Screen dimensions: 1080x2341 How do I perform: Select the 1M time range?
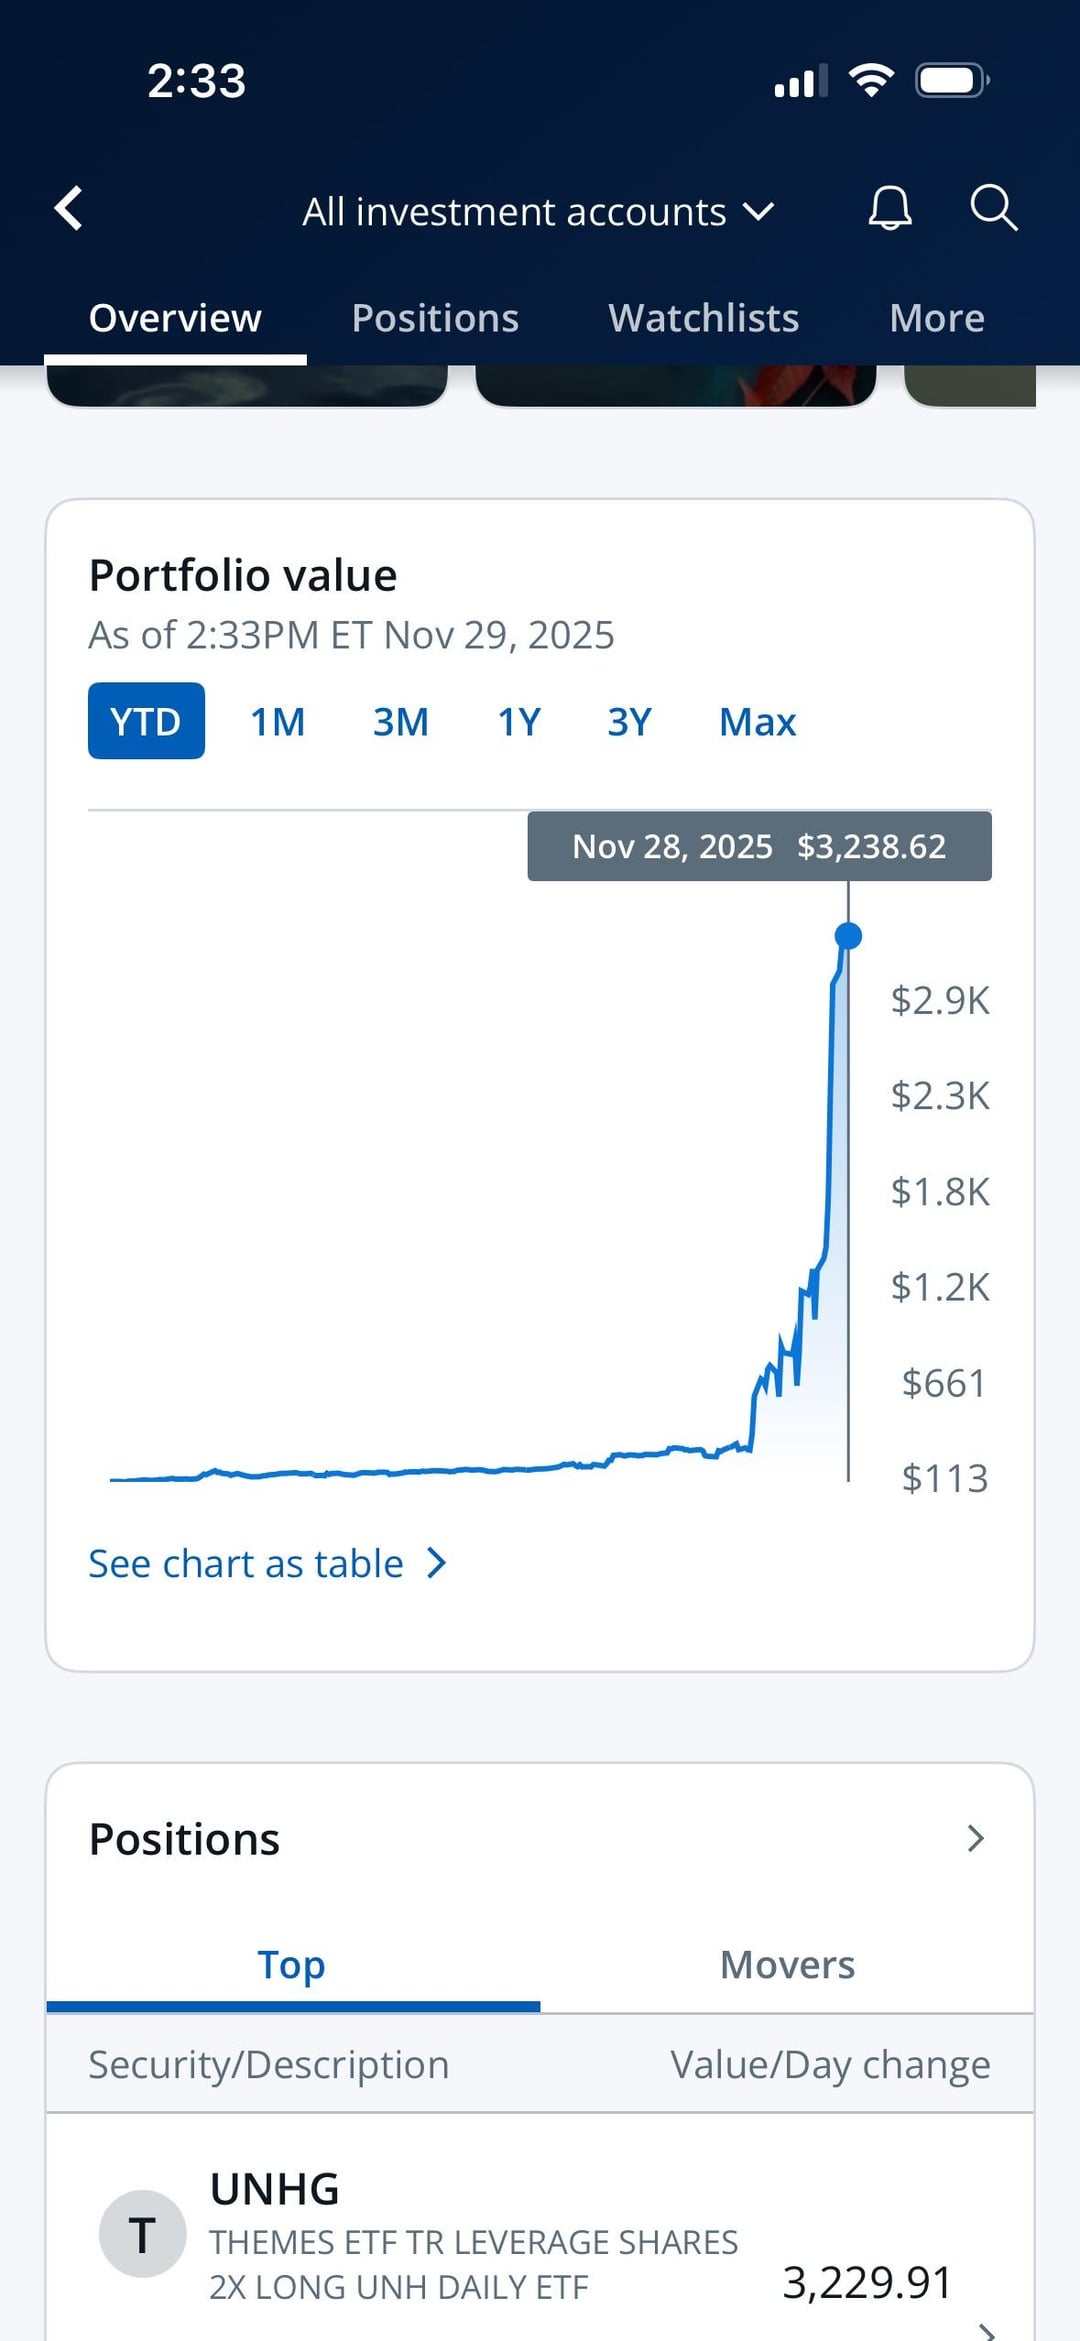[x=277, y=721]
